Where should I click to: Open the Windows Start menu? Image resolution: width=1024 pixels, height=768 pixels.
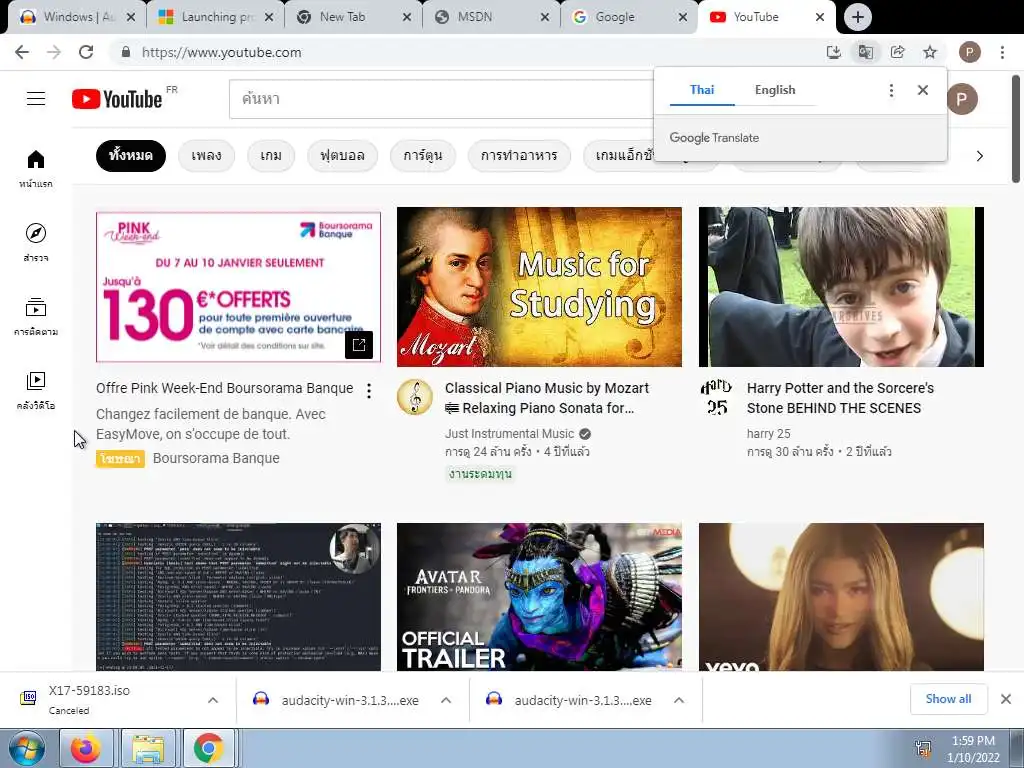pos(27,748)
